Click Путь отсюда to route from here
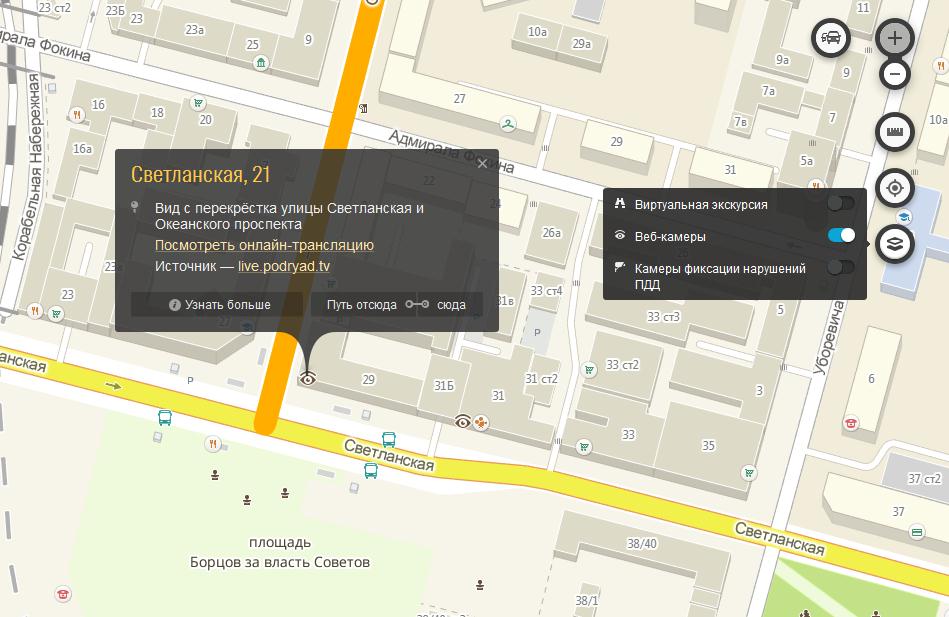The image size is (949, 617). 361,305
